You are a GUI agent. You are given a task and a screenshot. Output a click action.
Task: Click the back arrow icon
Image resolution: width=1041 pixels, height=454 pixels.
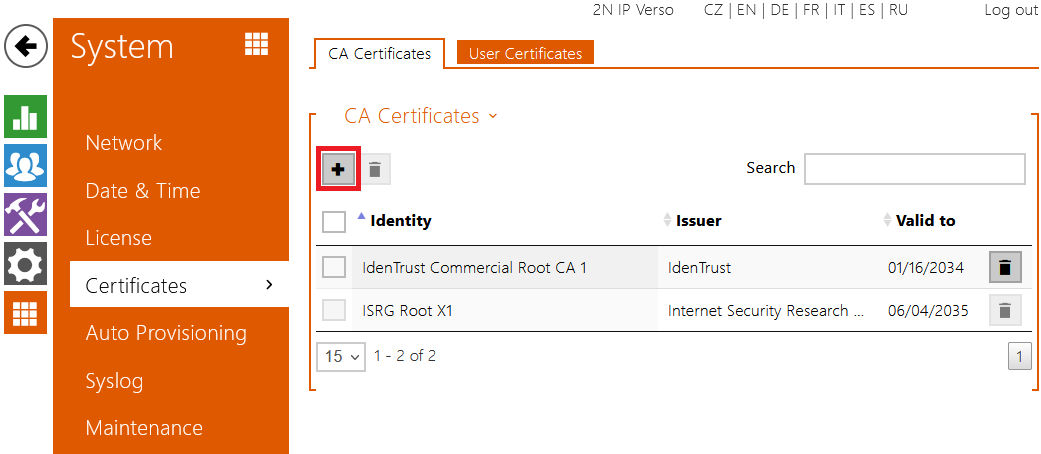point(26,47)
